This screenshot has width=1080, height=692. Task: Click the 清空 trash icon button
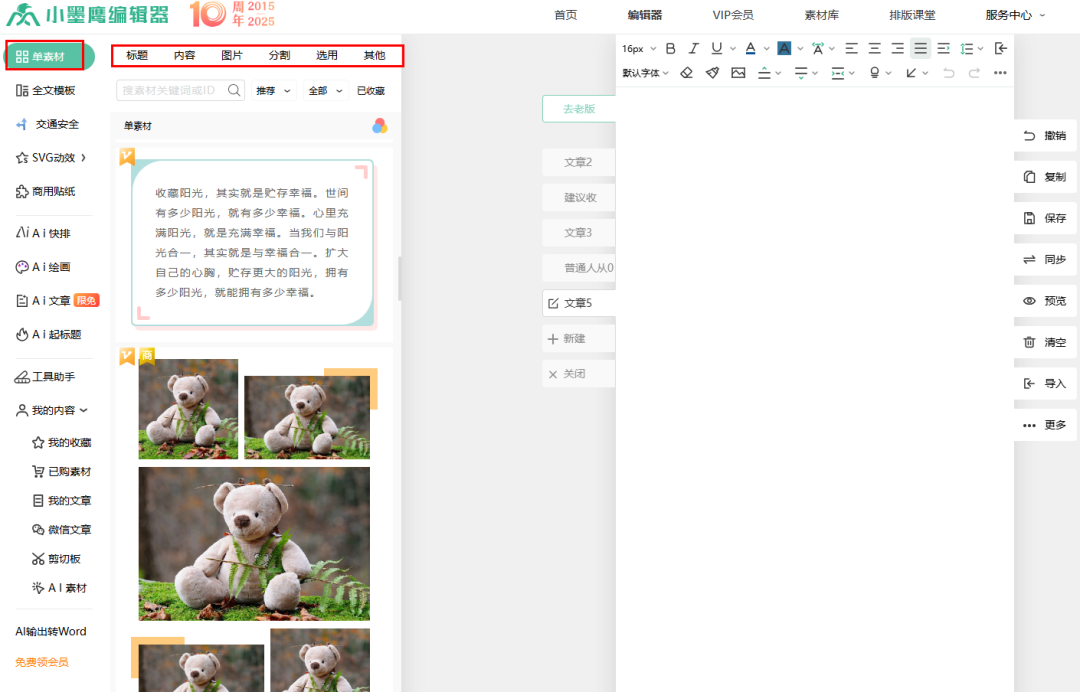(1045, 342)
